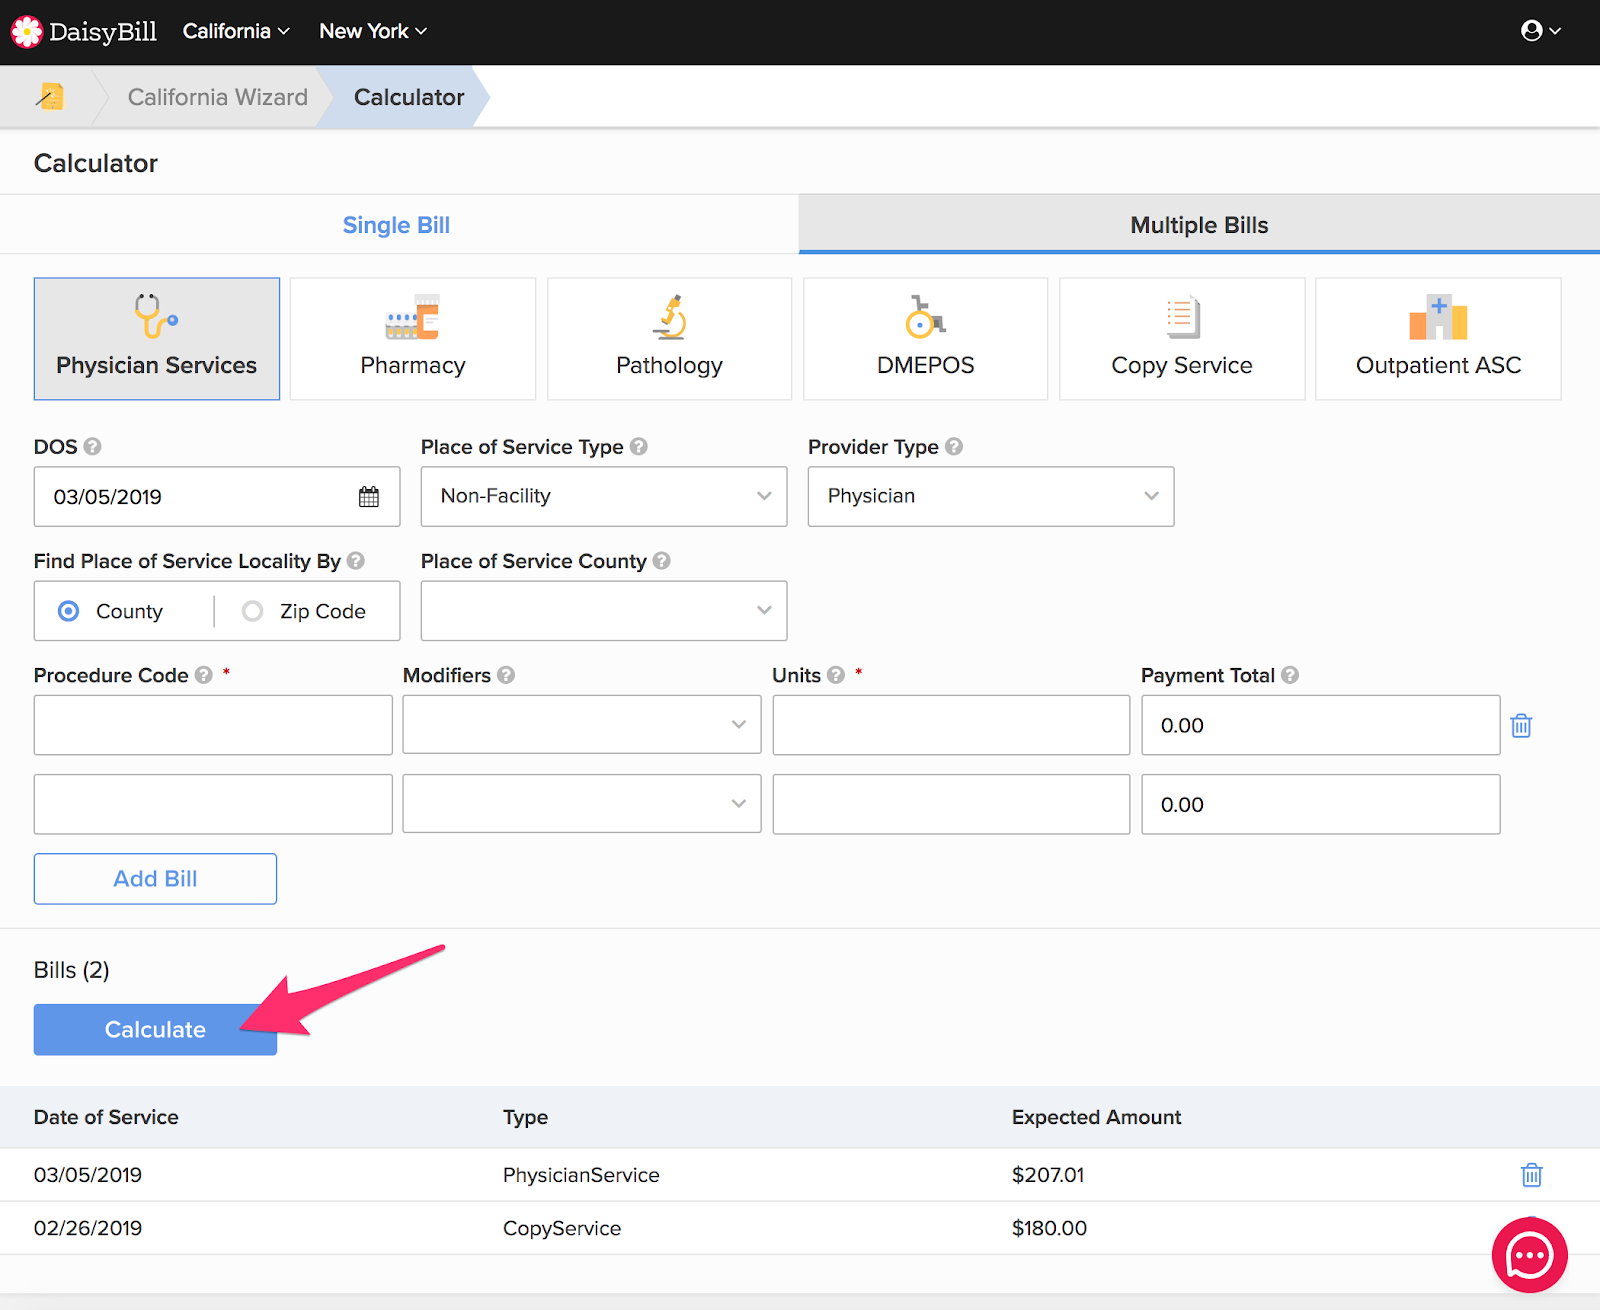The height and width of the screenshot is (1310, 1600).
Task: Click the Calculate button
Action: click(x=155, y=1030)
